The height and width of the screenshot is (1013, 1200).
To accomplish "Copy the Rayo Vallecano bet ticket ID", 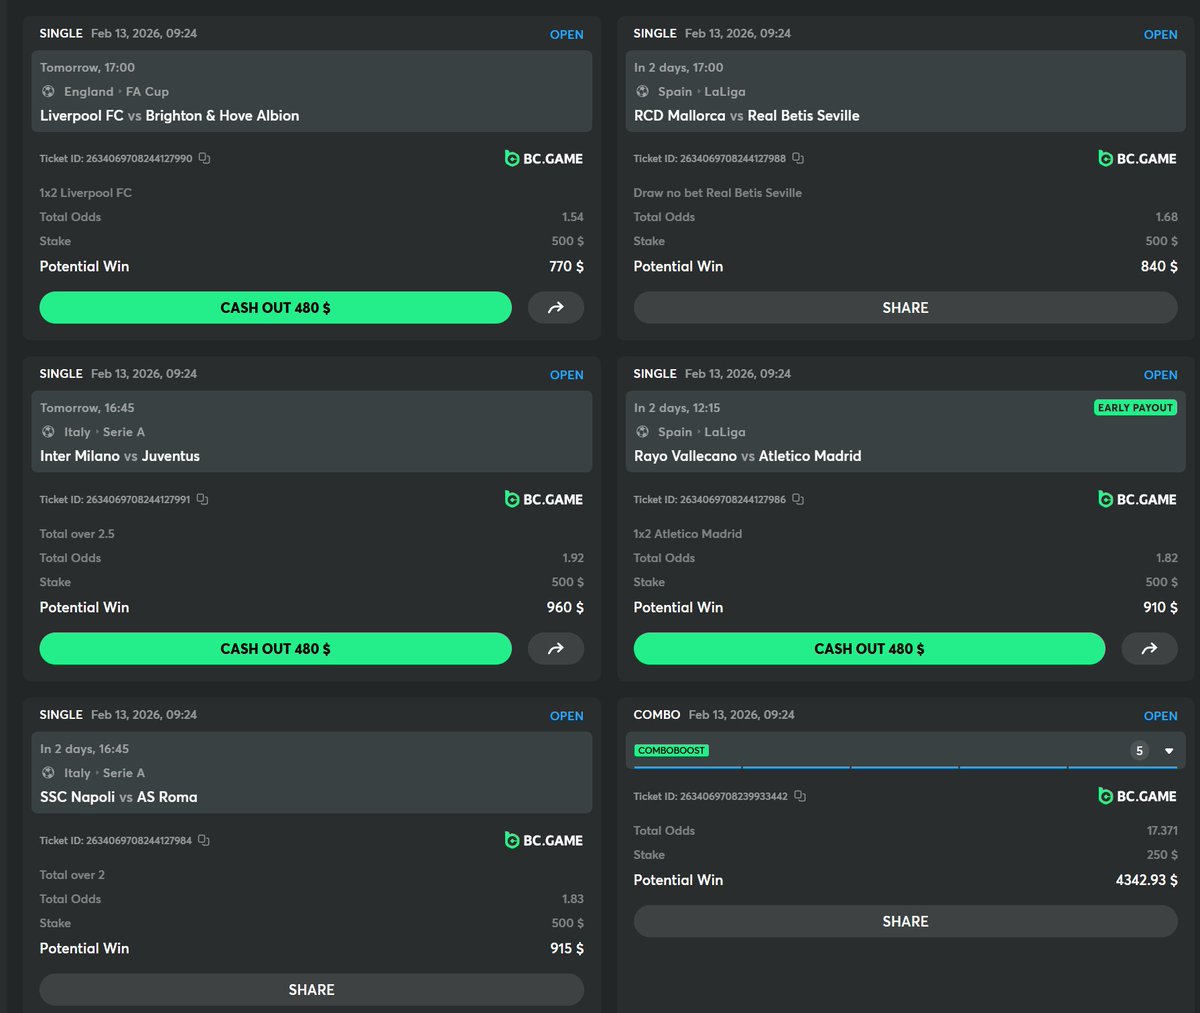I will pos(798,499).
